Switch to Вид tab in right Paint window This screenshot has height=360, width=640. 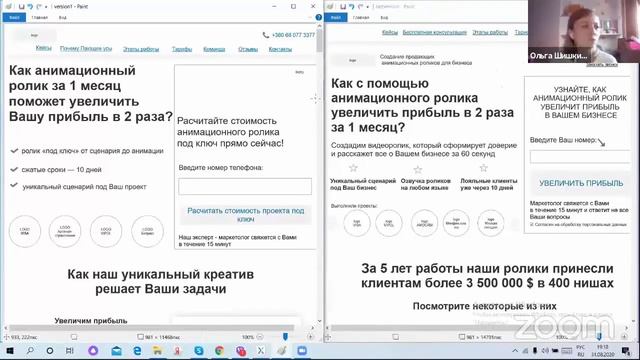[x=384, y=18]
